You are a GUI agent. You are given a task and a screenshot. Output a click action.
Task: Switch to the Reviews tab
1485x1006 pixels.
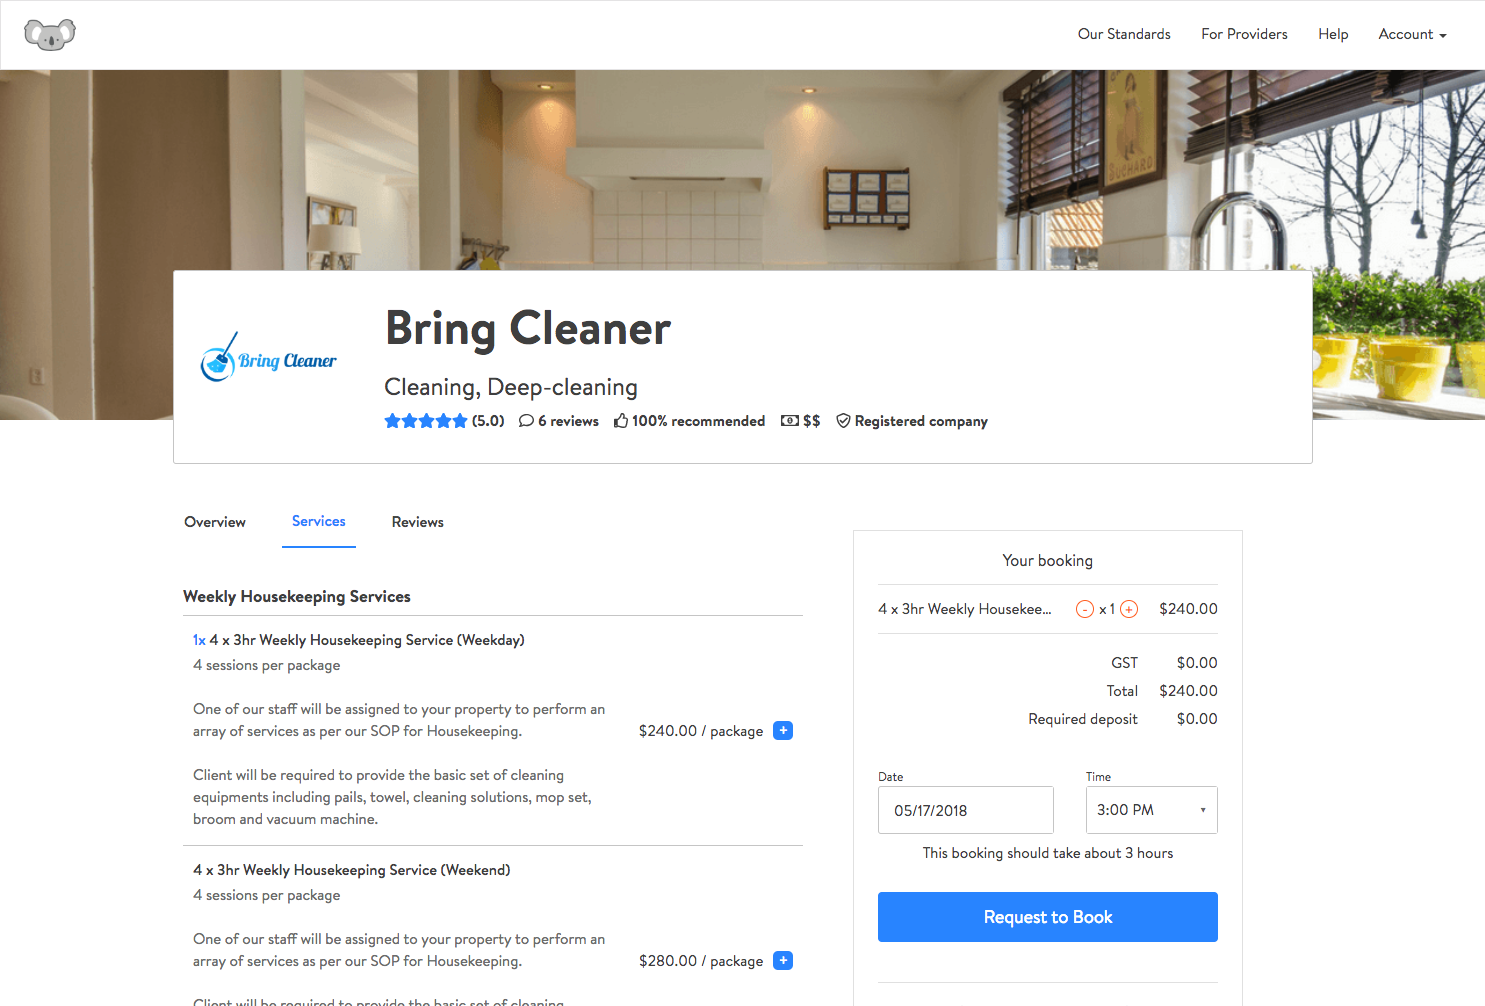point(418,522)
